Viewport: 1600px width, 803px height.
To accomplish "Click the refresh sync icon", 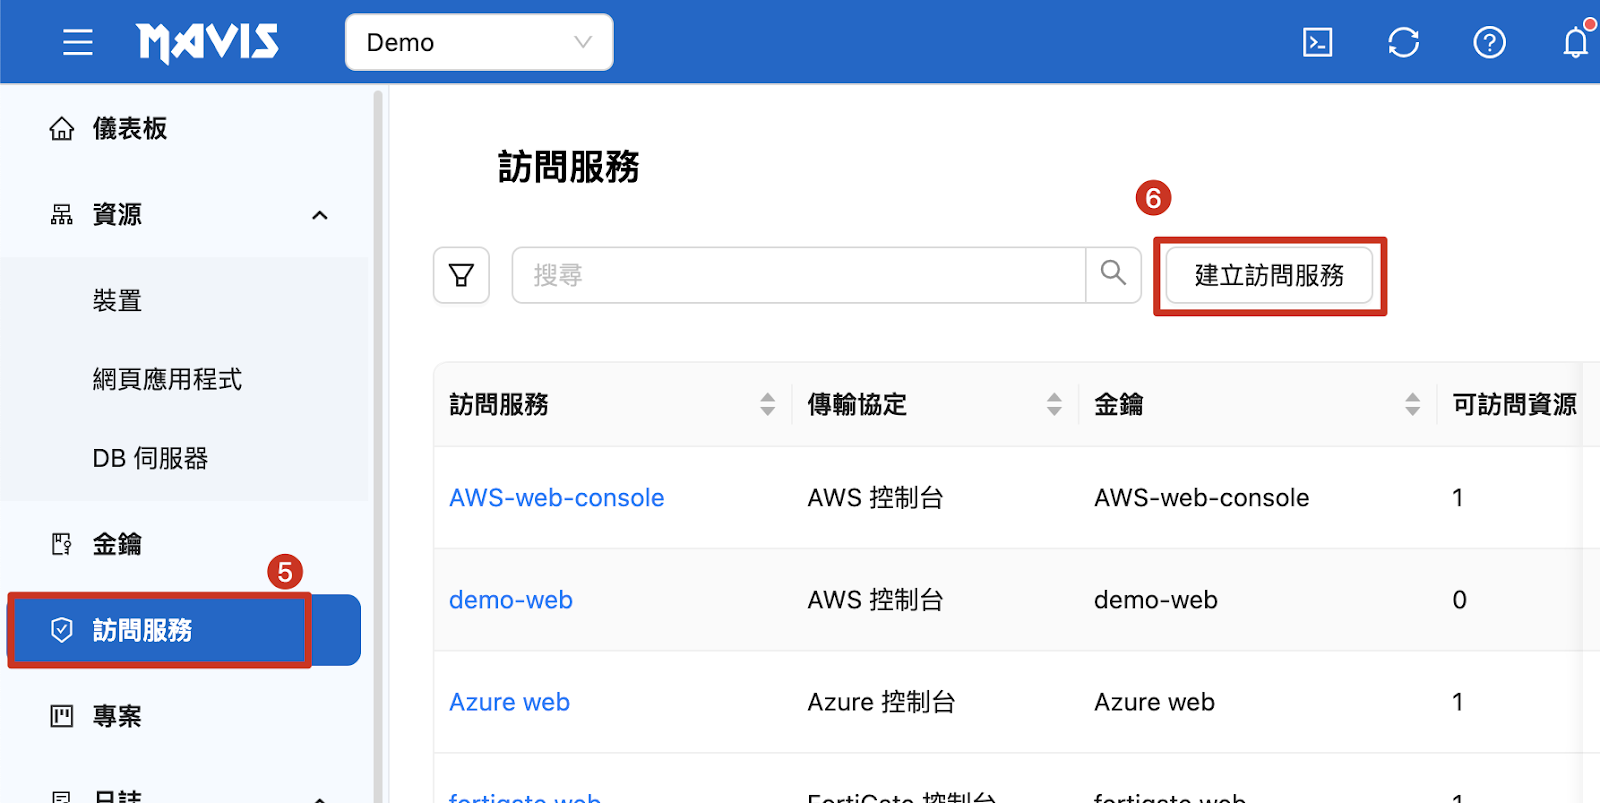I will point(1403,42).
